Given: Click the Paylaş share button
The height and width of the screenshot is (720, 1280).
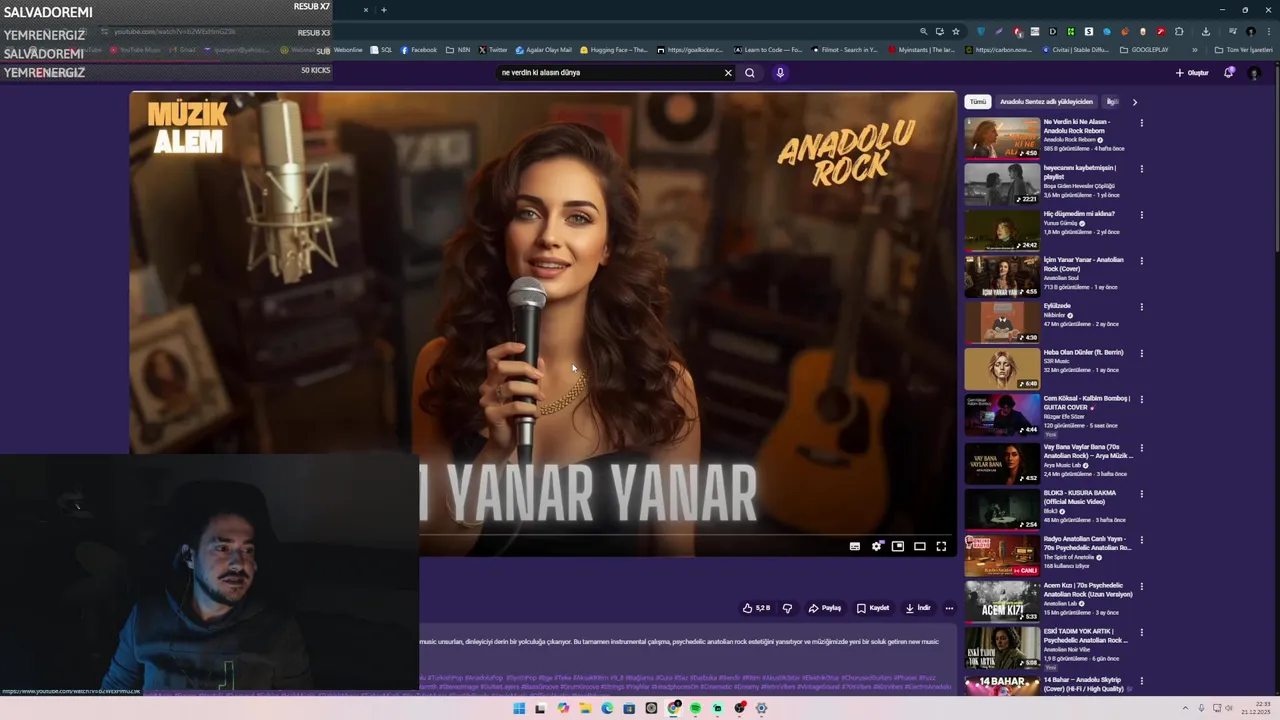Looking at the screenshot, I should 825,608.
